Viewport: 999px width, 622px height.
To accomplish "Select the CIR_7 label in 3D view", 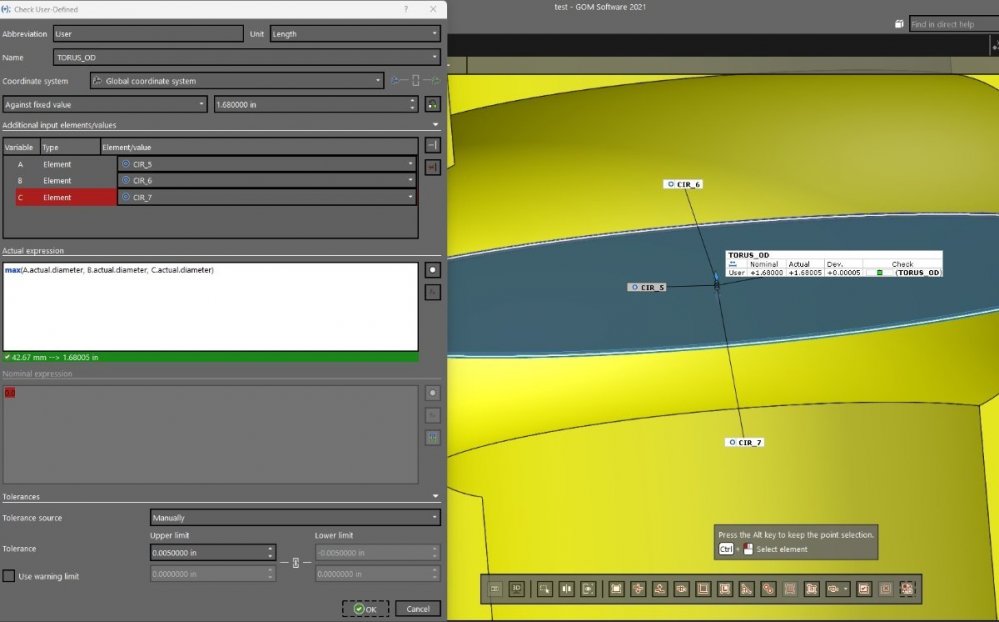I will [x=745, y=442].
